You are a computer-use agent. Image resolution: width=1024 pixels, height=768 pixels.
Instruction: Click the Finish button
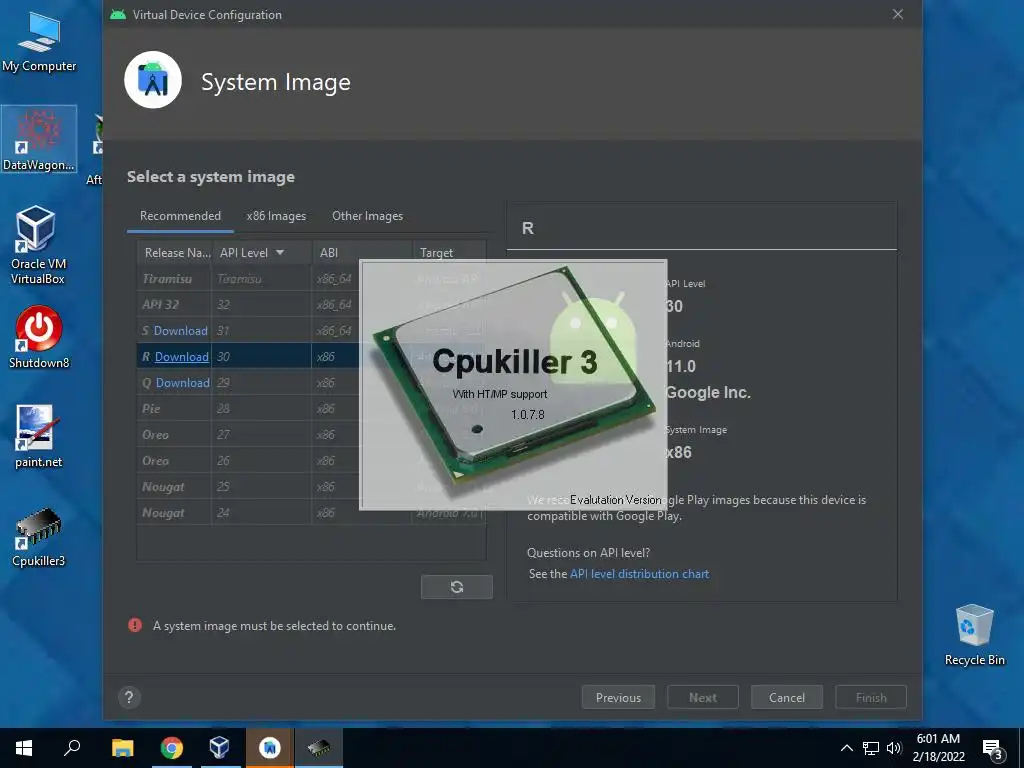pos(871,697)
